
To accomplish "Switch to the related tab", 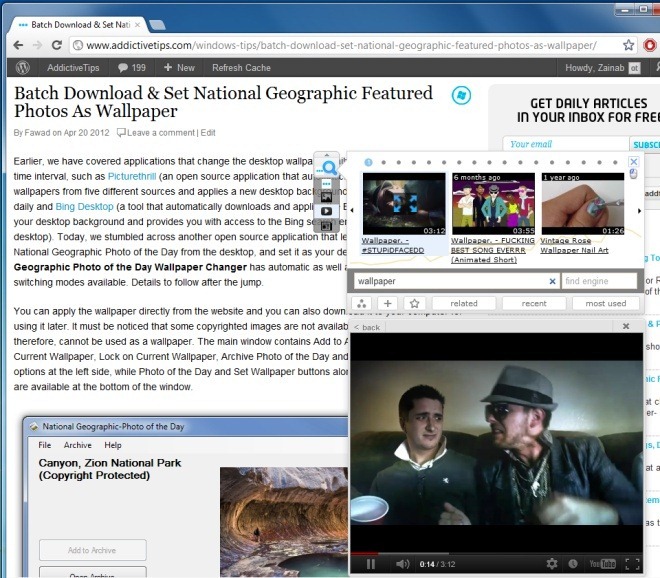I will (x=464, y=304).
